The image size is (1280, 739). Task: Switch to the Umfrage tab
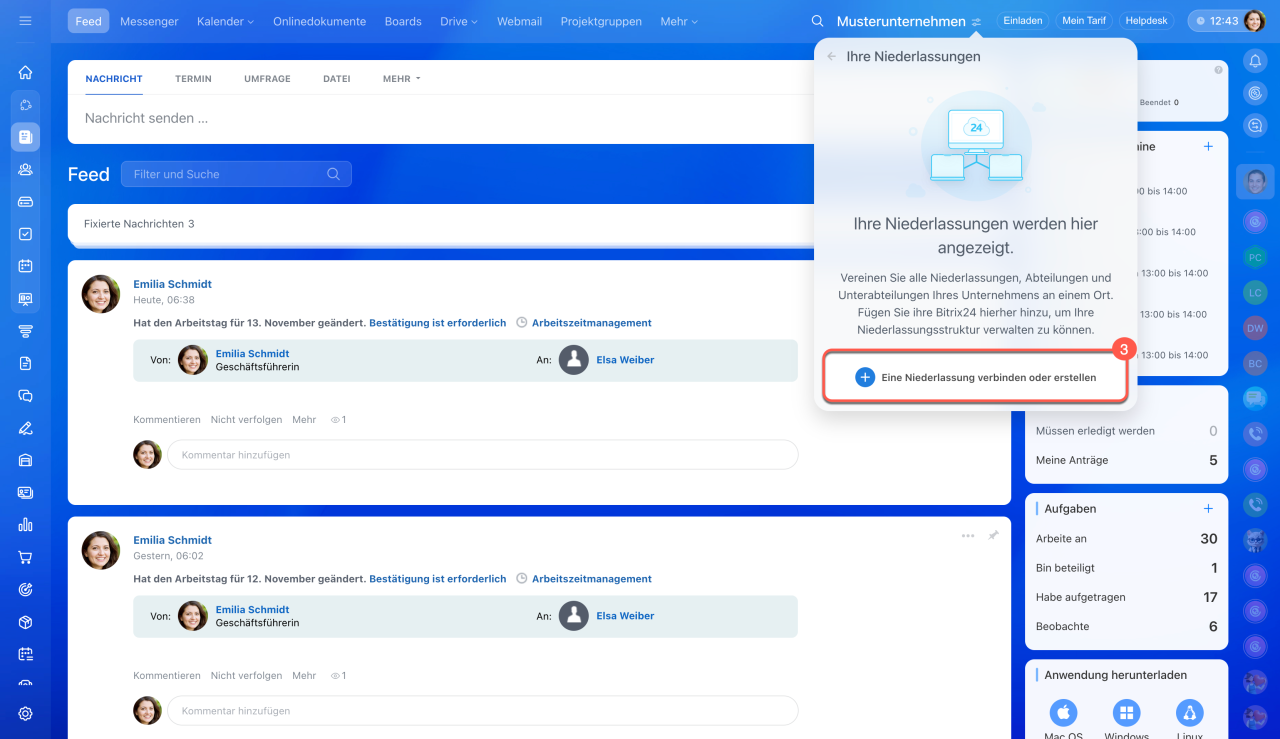point(267,79)
